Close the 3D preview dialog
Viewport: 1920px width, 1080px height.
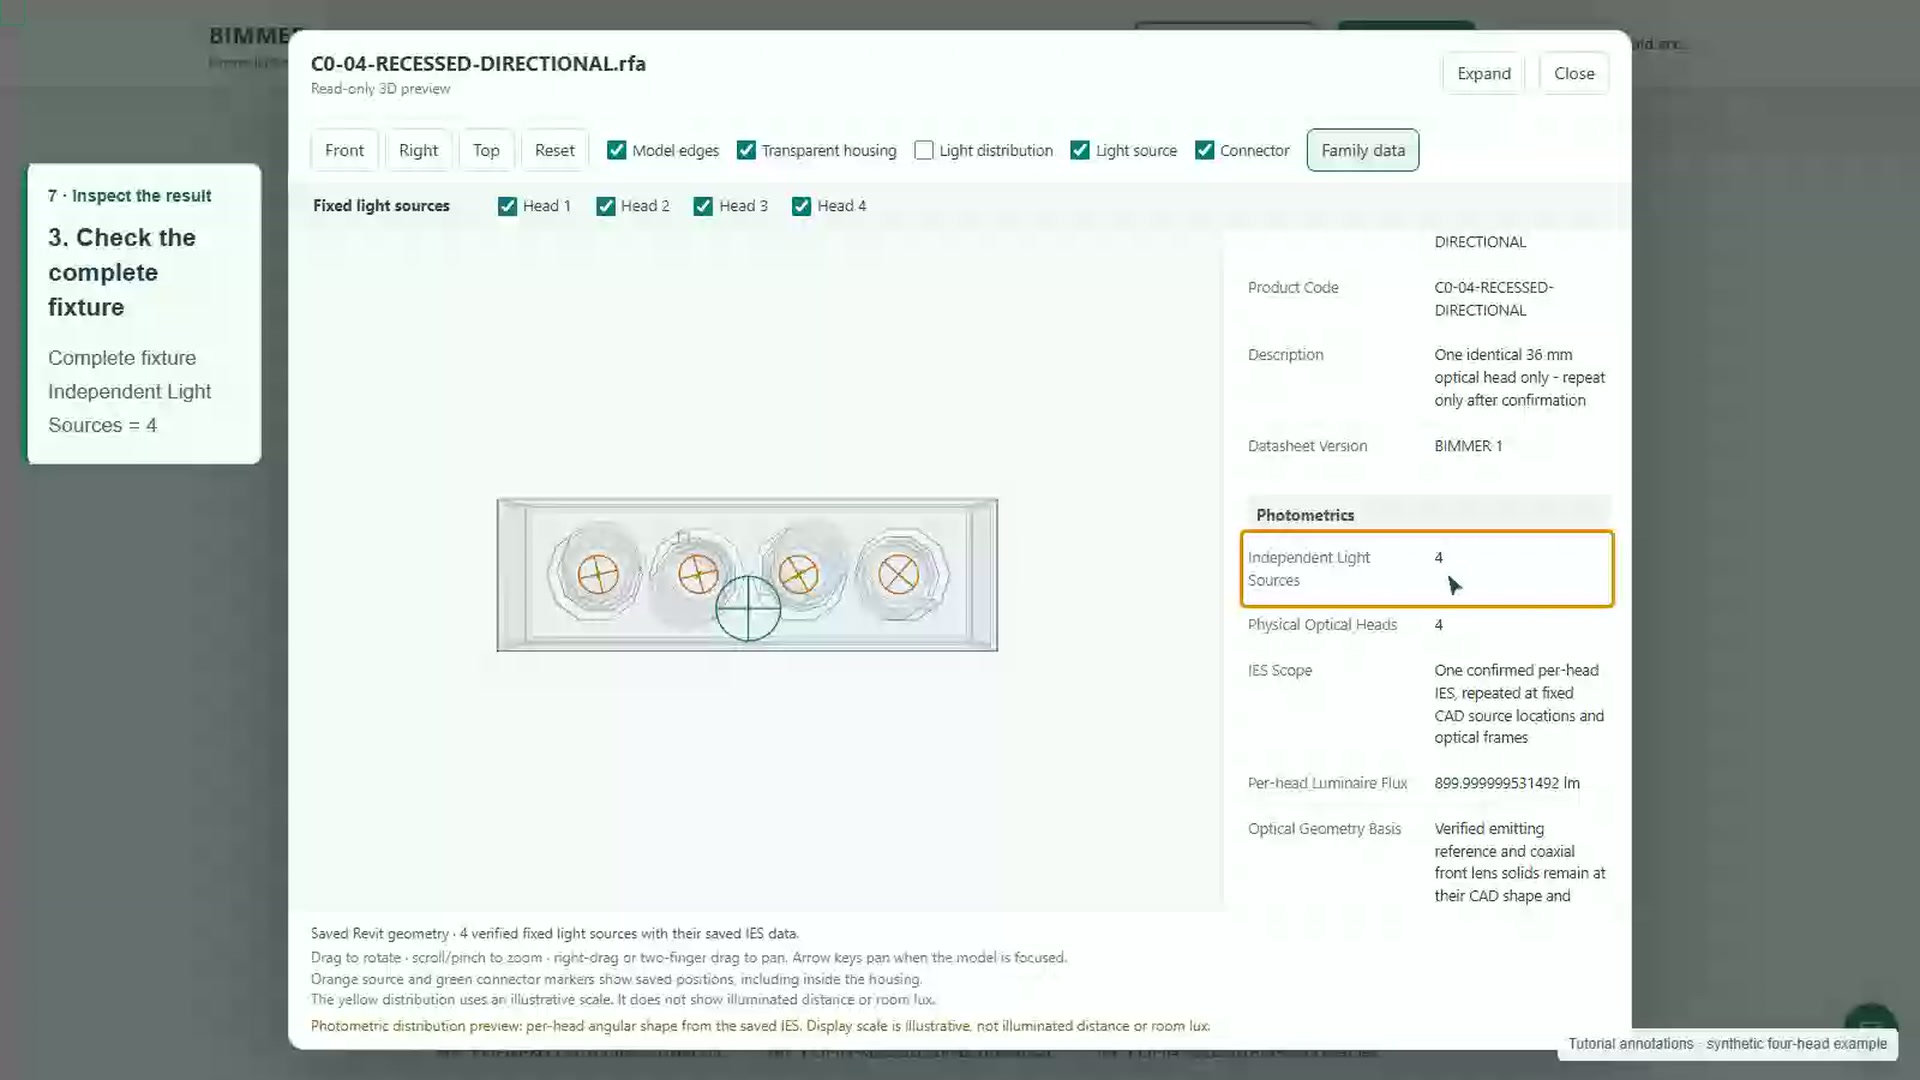(x=1574, y=73)
